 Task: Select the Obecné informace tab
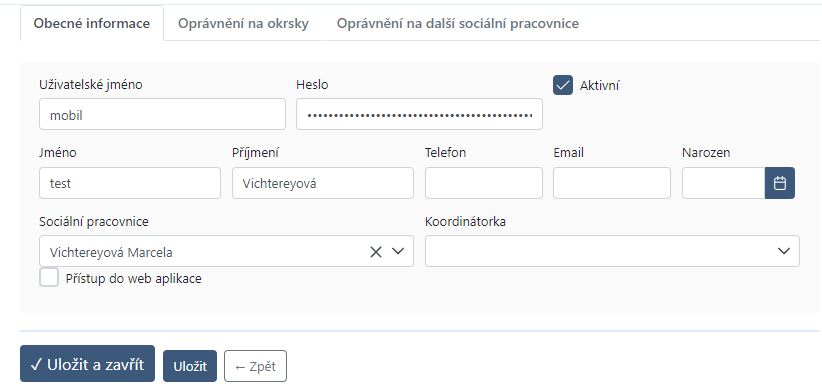[x=92, y=24]
